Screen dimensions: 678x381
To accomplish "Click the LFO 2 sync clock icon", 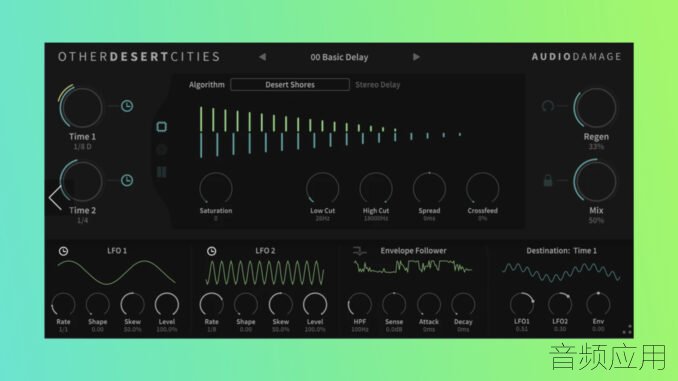I will tap(211, 251).
